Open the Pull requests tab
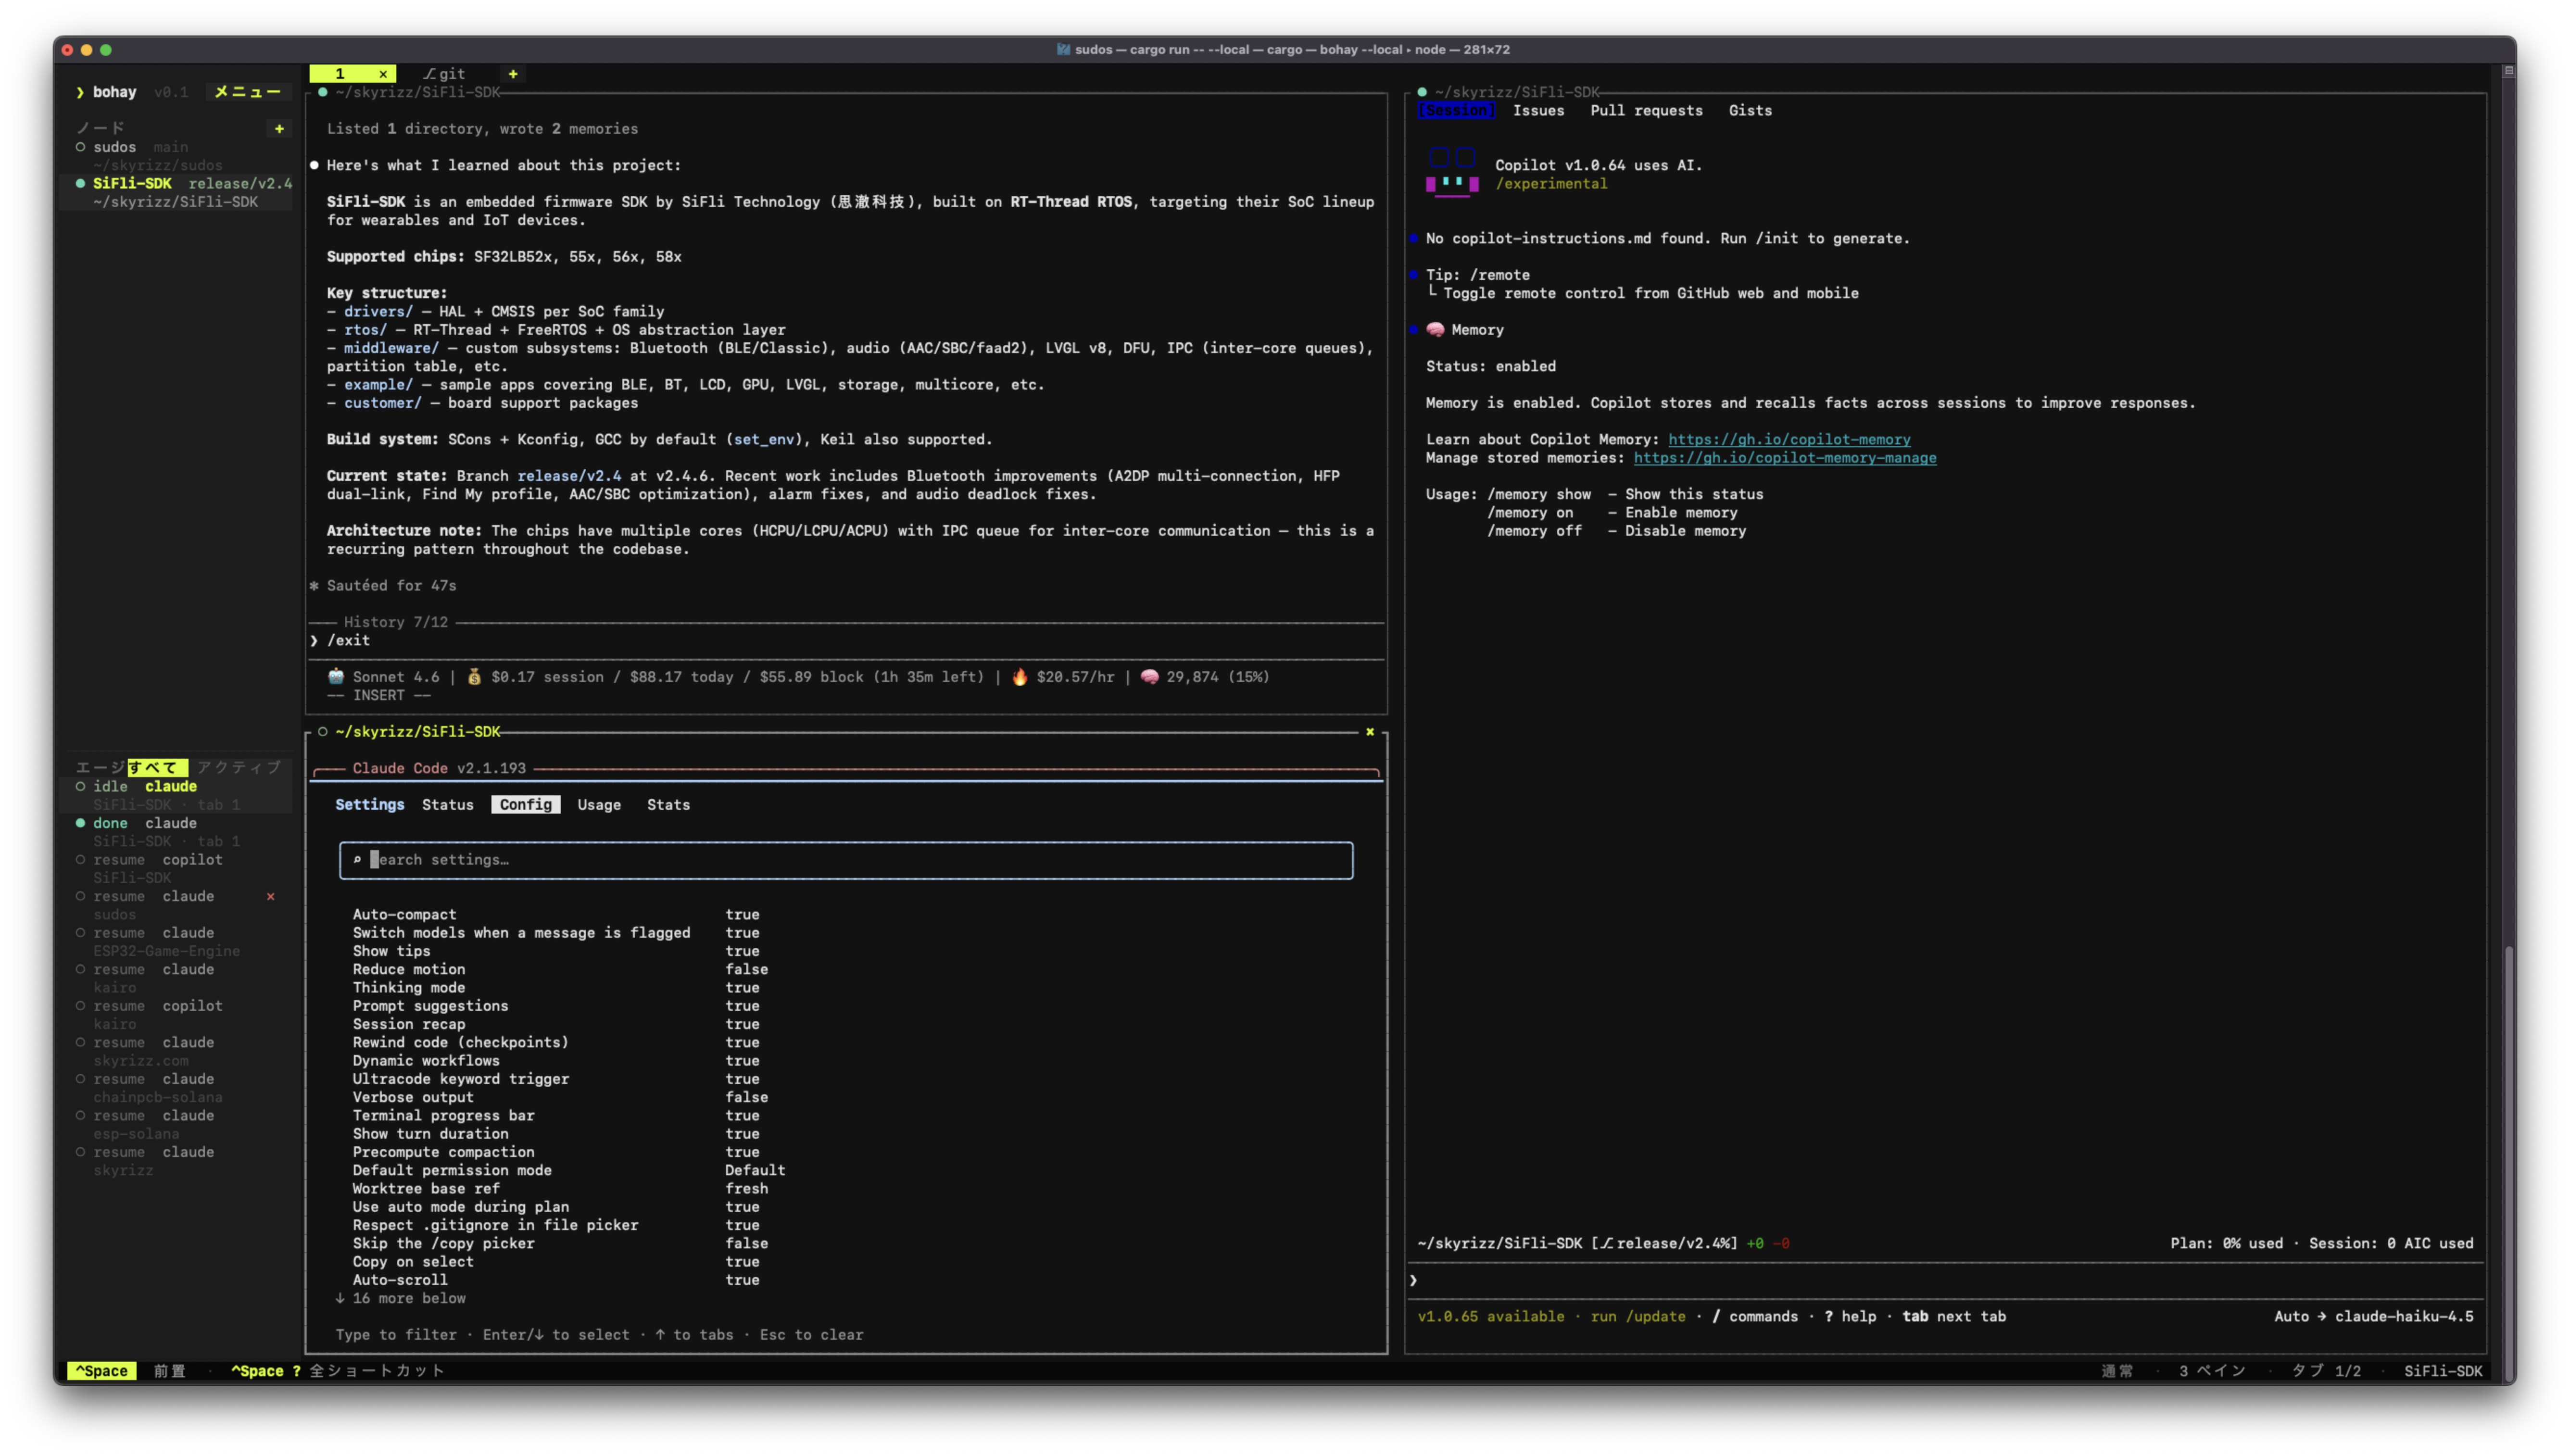Screen dimensions: 2570x1456 point(1646,111)
